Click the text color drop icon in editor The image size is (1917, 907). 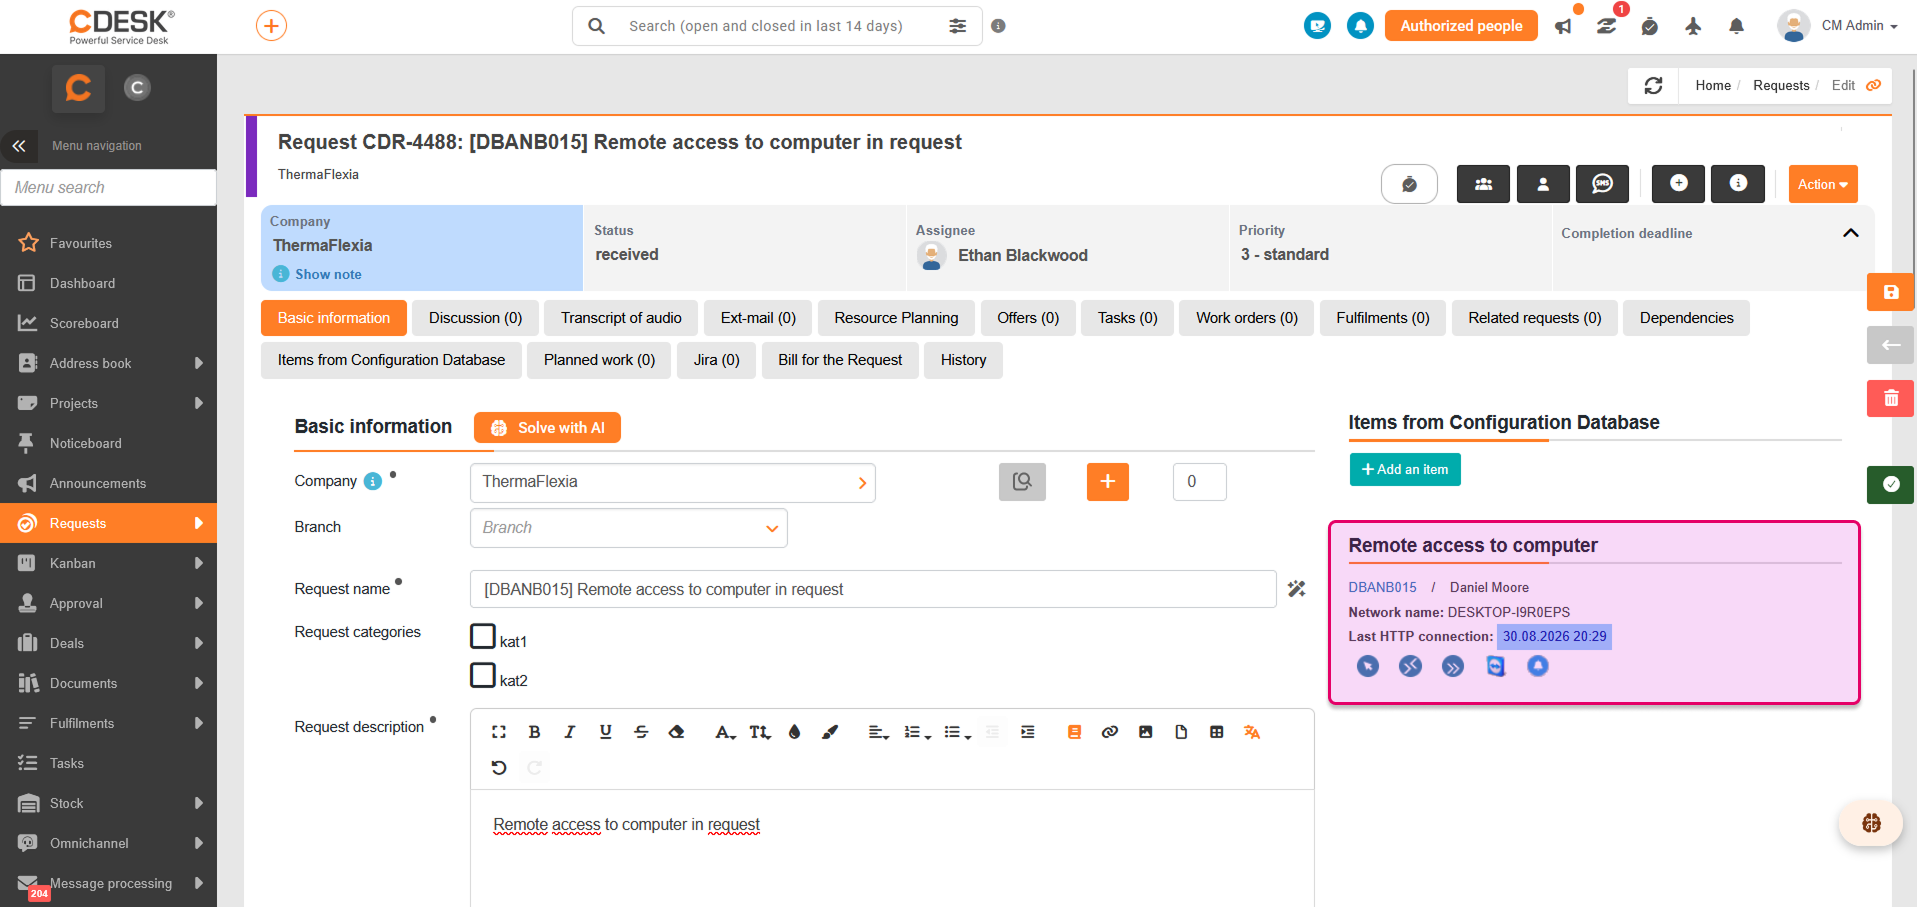pos(794,732)
